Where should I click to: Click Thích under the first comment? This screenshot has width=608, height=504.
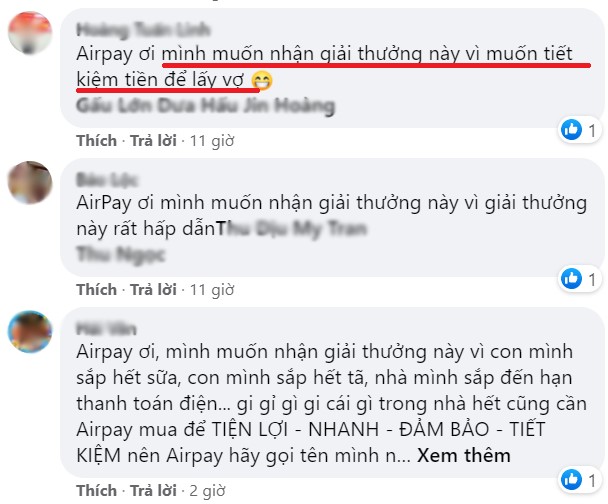tap(97, 140)
